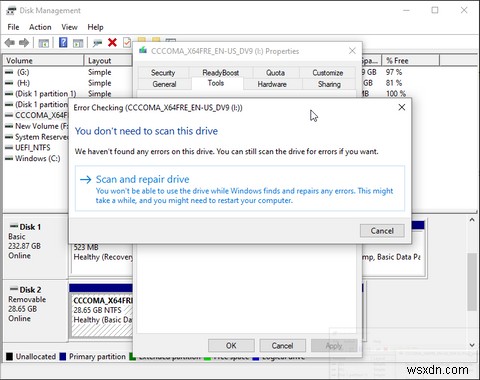
Task: Click the disk icon beside Disk 1 label
Action: click(14, 226)
